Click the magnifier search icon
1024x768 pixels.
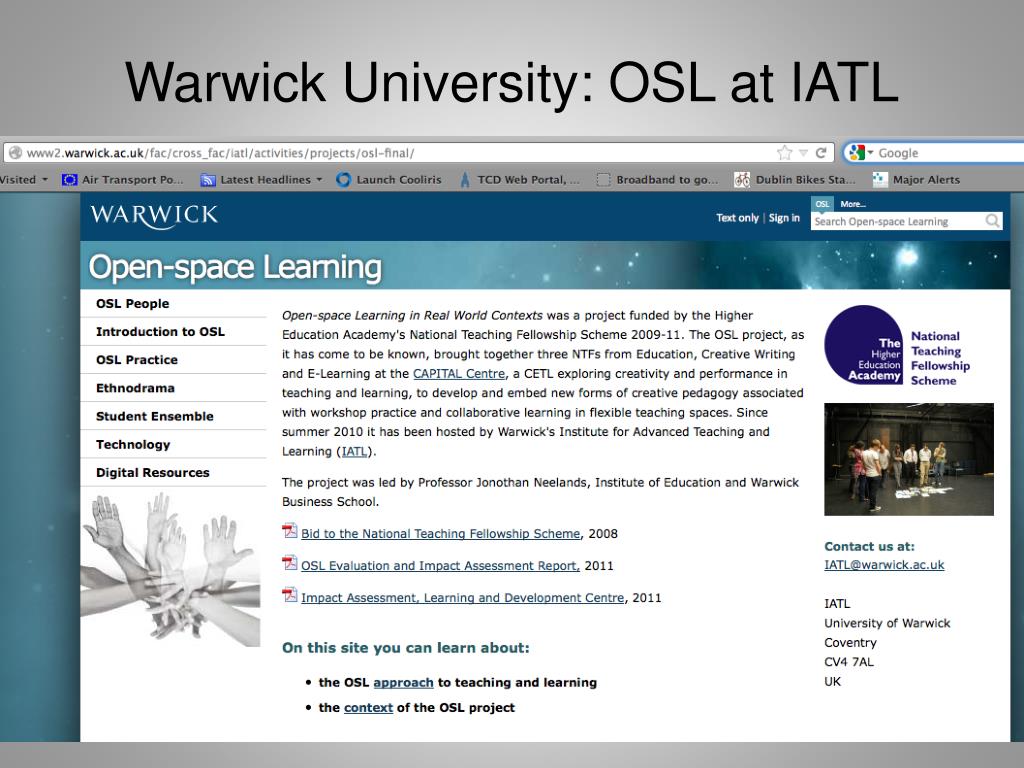tap(993, 221)
